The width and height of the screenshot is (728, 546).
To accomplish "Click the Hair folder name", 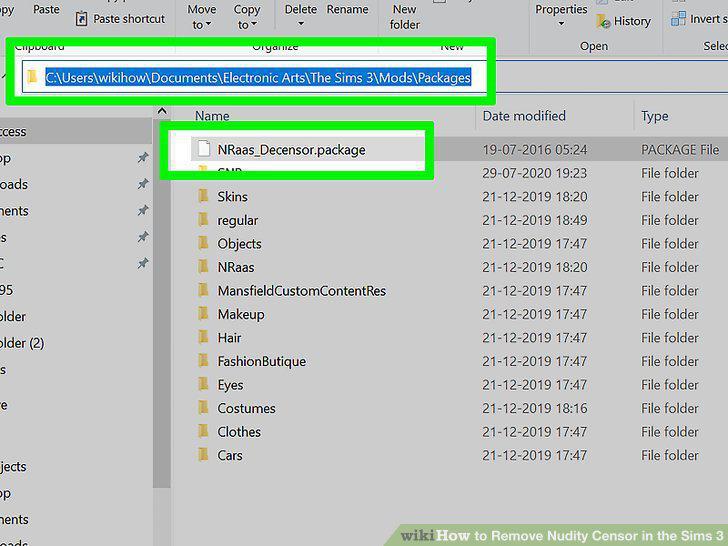I will tap(229, 338).
